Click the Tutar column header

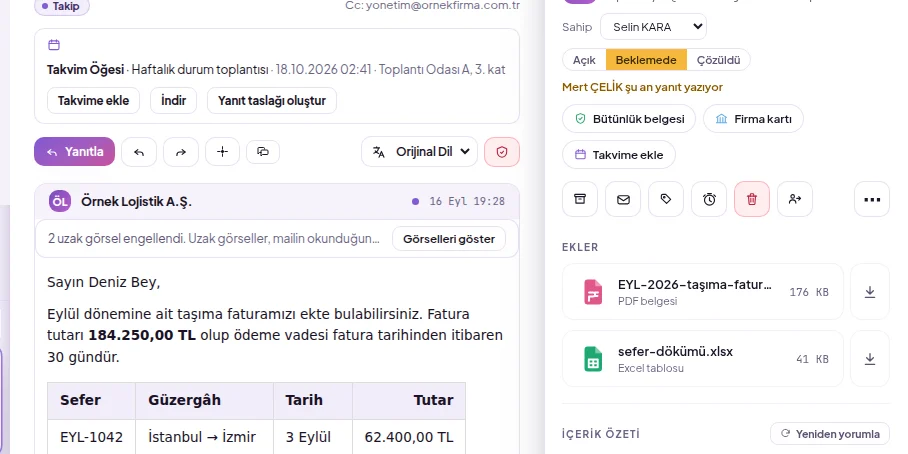pos(409,401)
